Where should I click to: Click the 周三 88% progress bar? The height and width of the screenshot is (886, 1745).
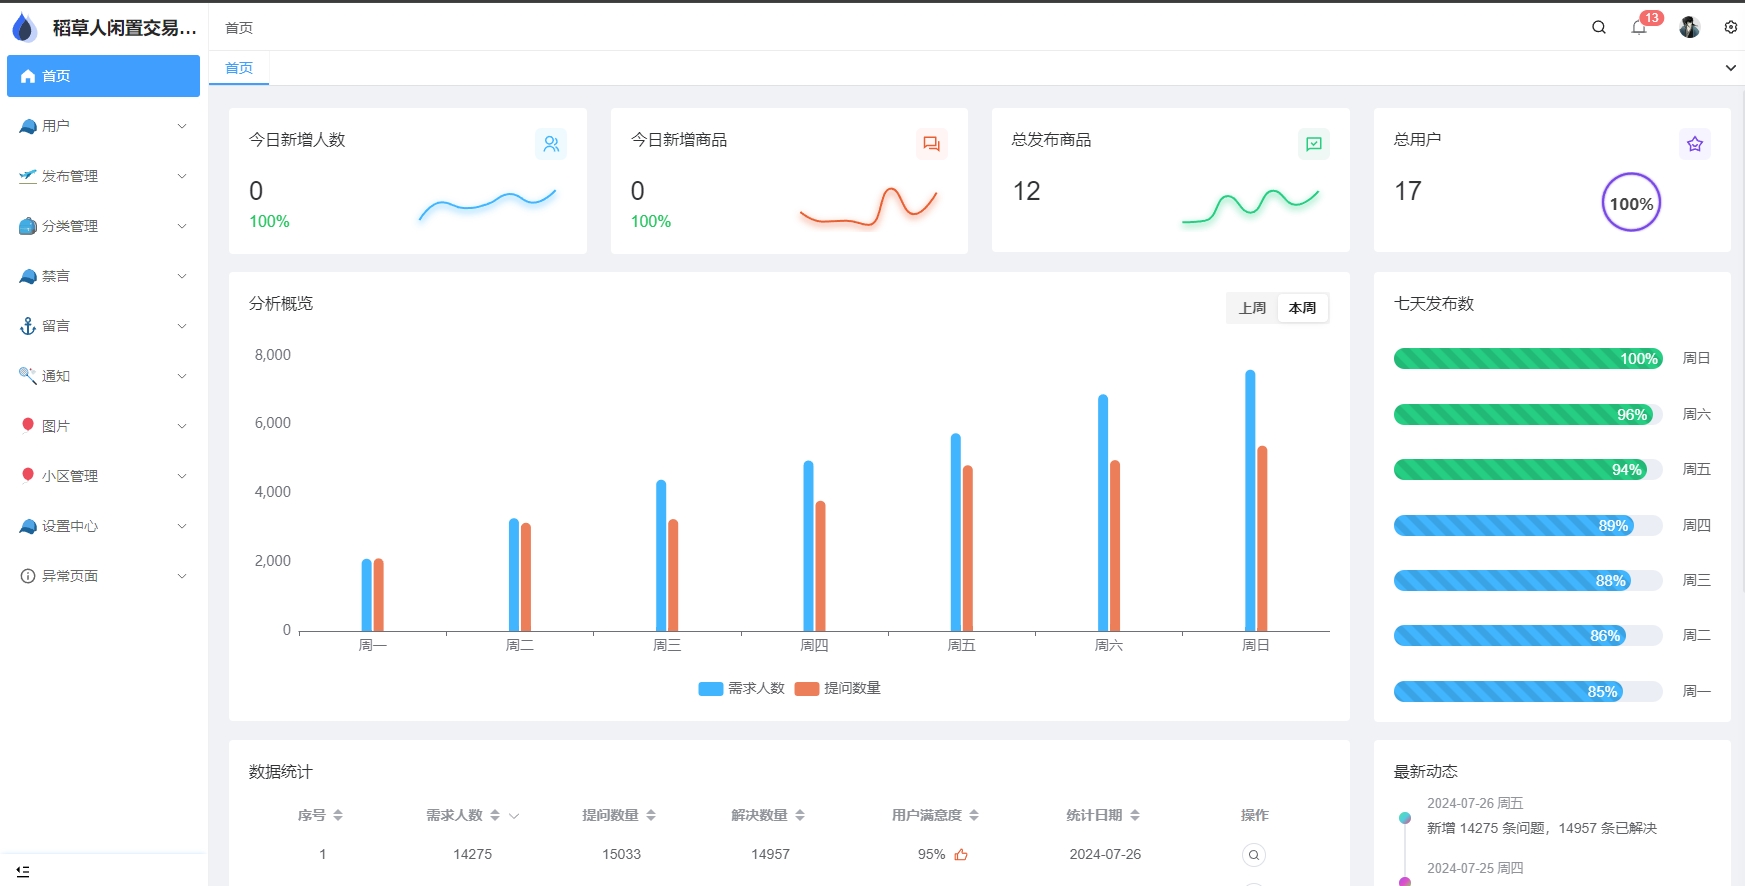coord(1528,580)
